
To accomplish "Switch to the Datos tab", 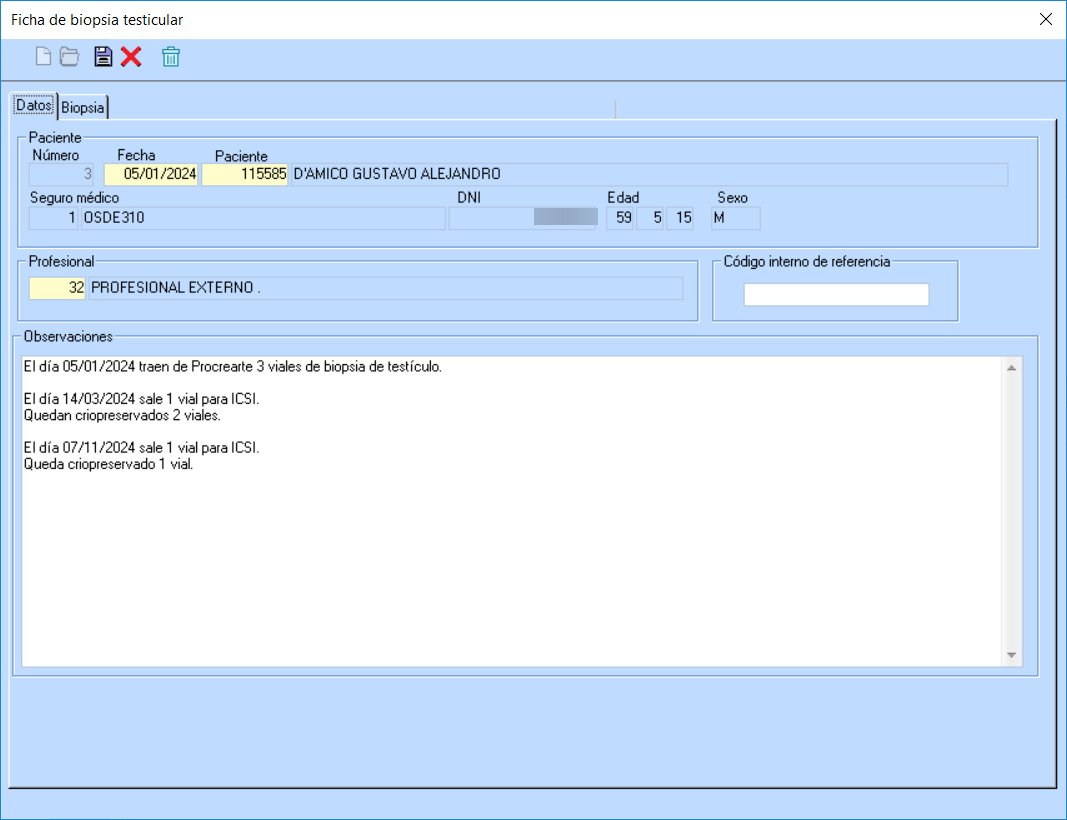I will 34,105.
